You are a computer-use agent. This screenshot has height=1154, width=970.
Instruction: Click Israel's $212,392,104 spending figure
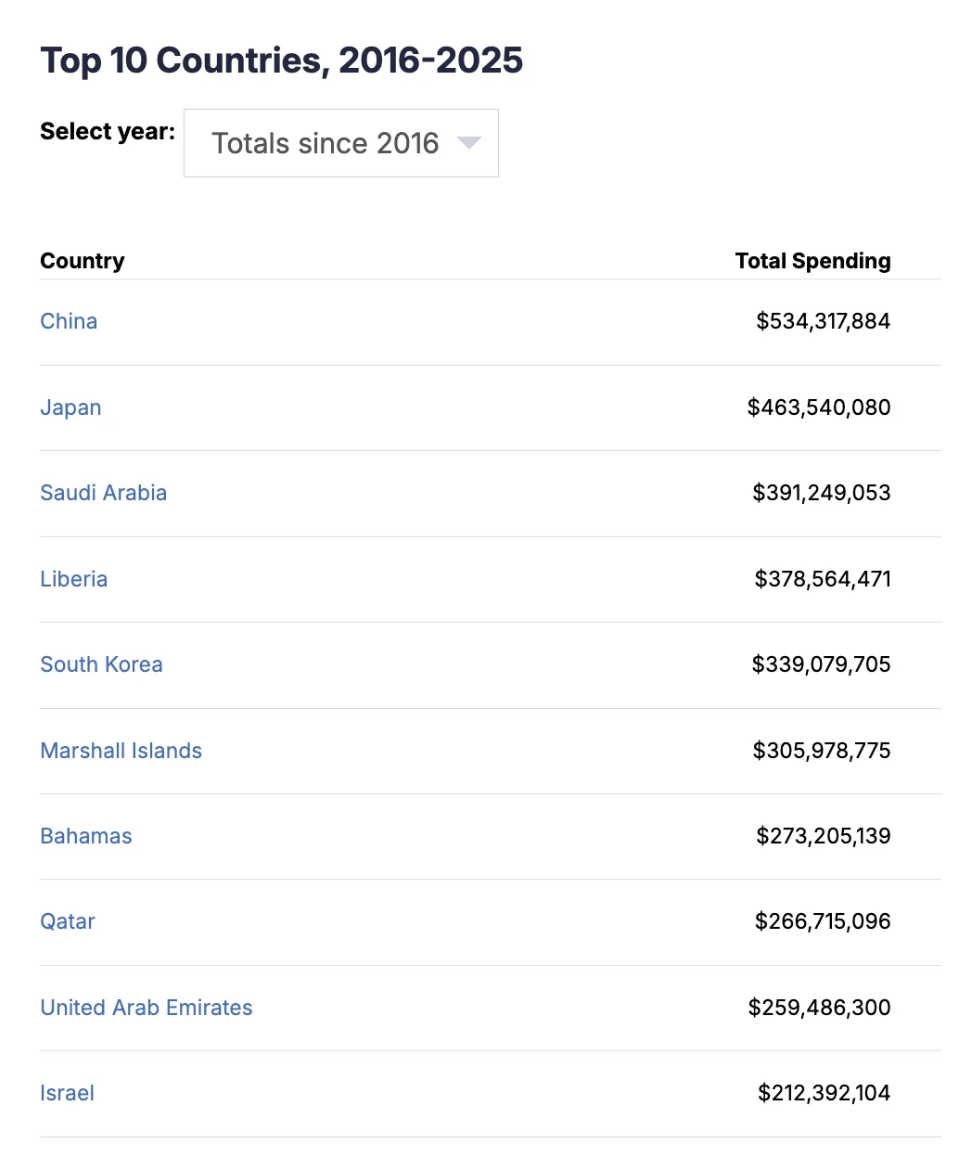click(x=823, y=1093)
